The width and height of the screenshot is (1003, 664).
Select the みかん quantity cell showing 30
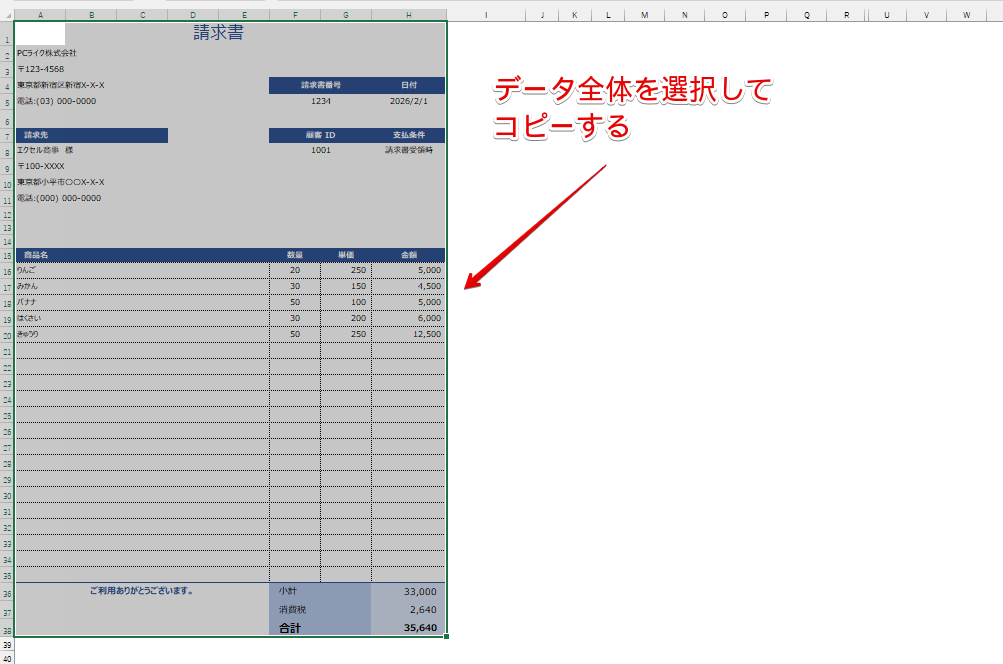(295, 286)
